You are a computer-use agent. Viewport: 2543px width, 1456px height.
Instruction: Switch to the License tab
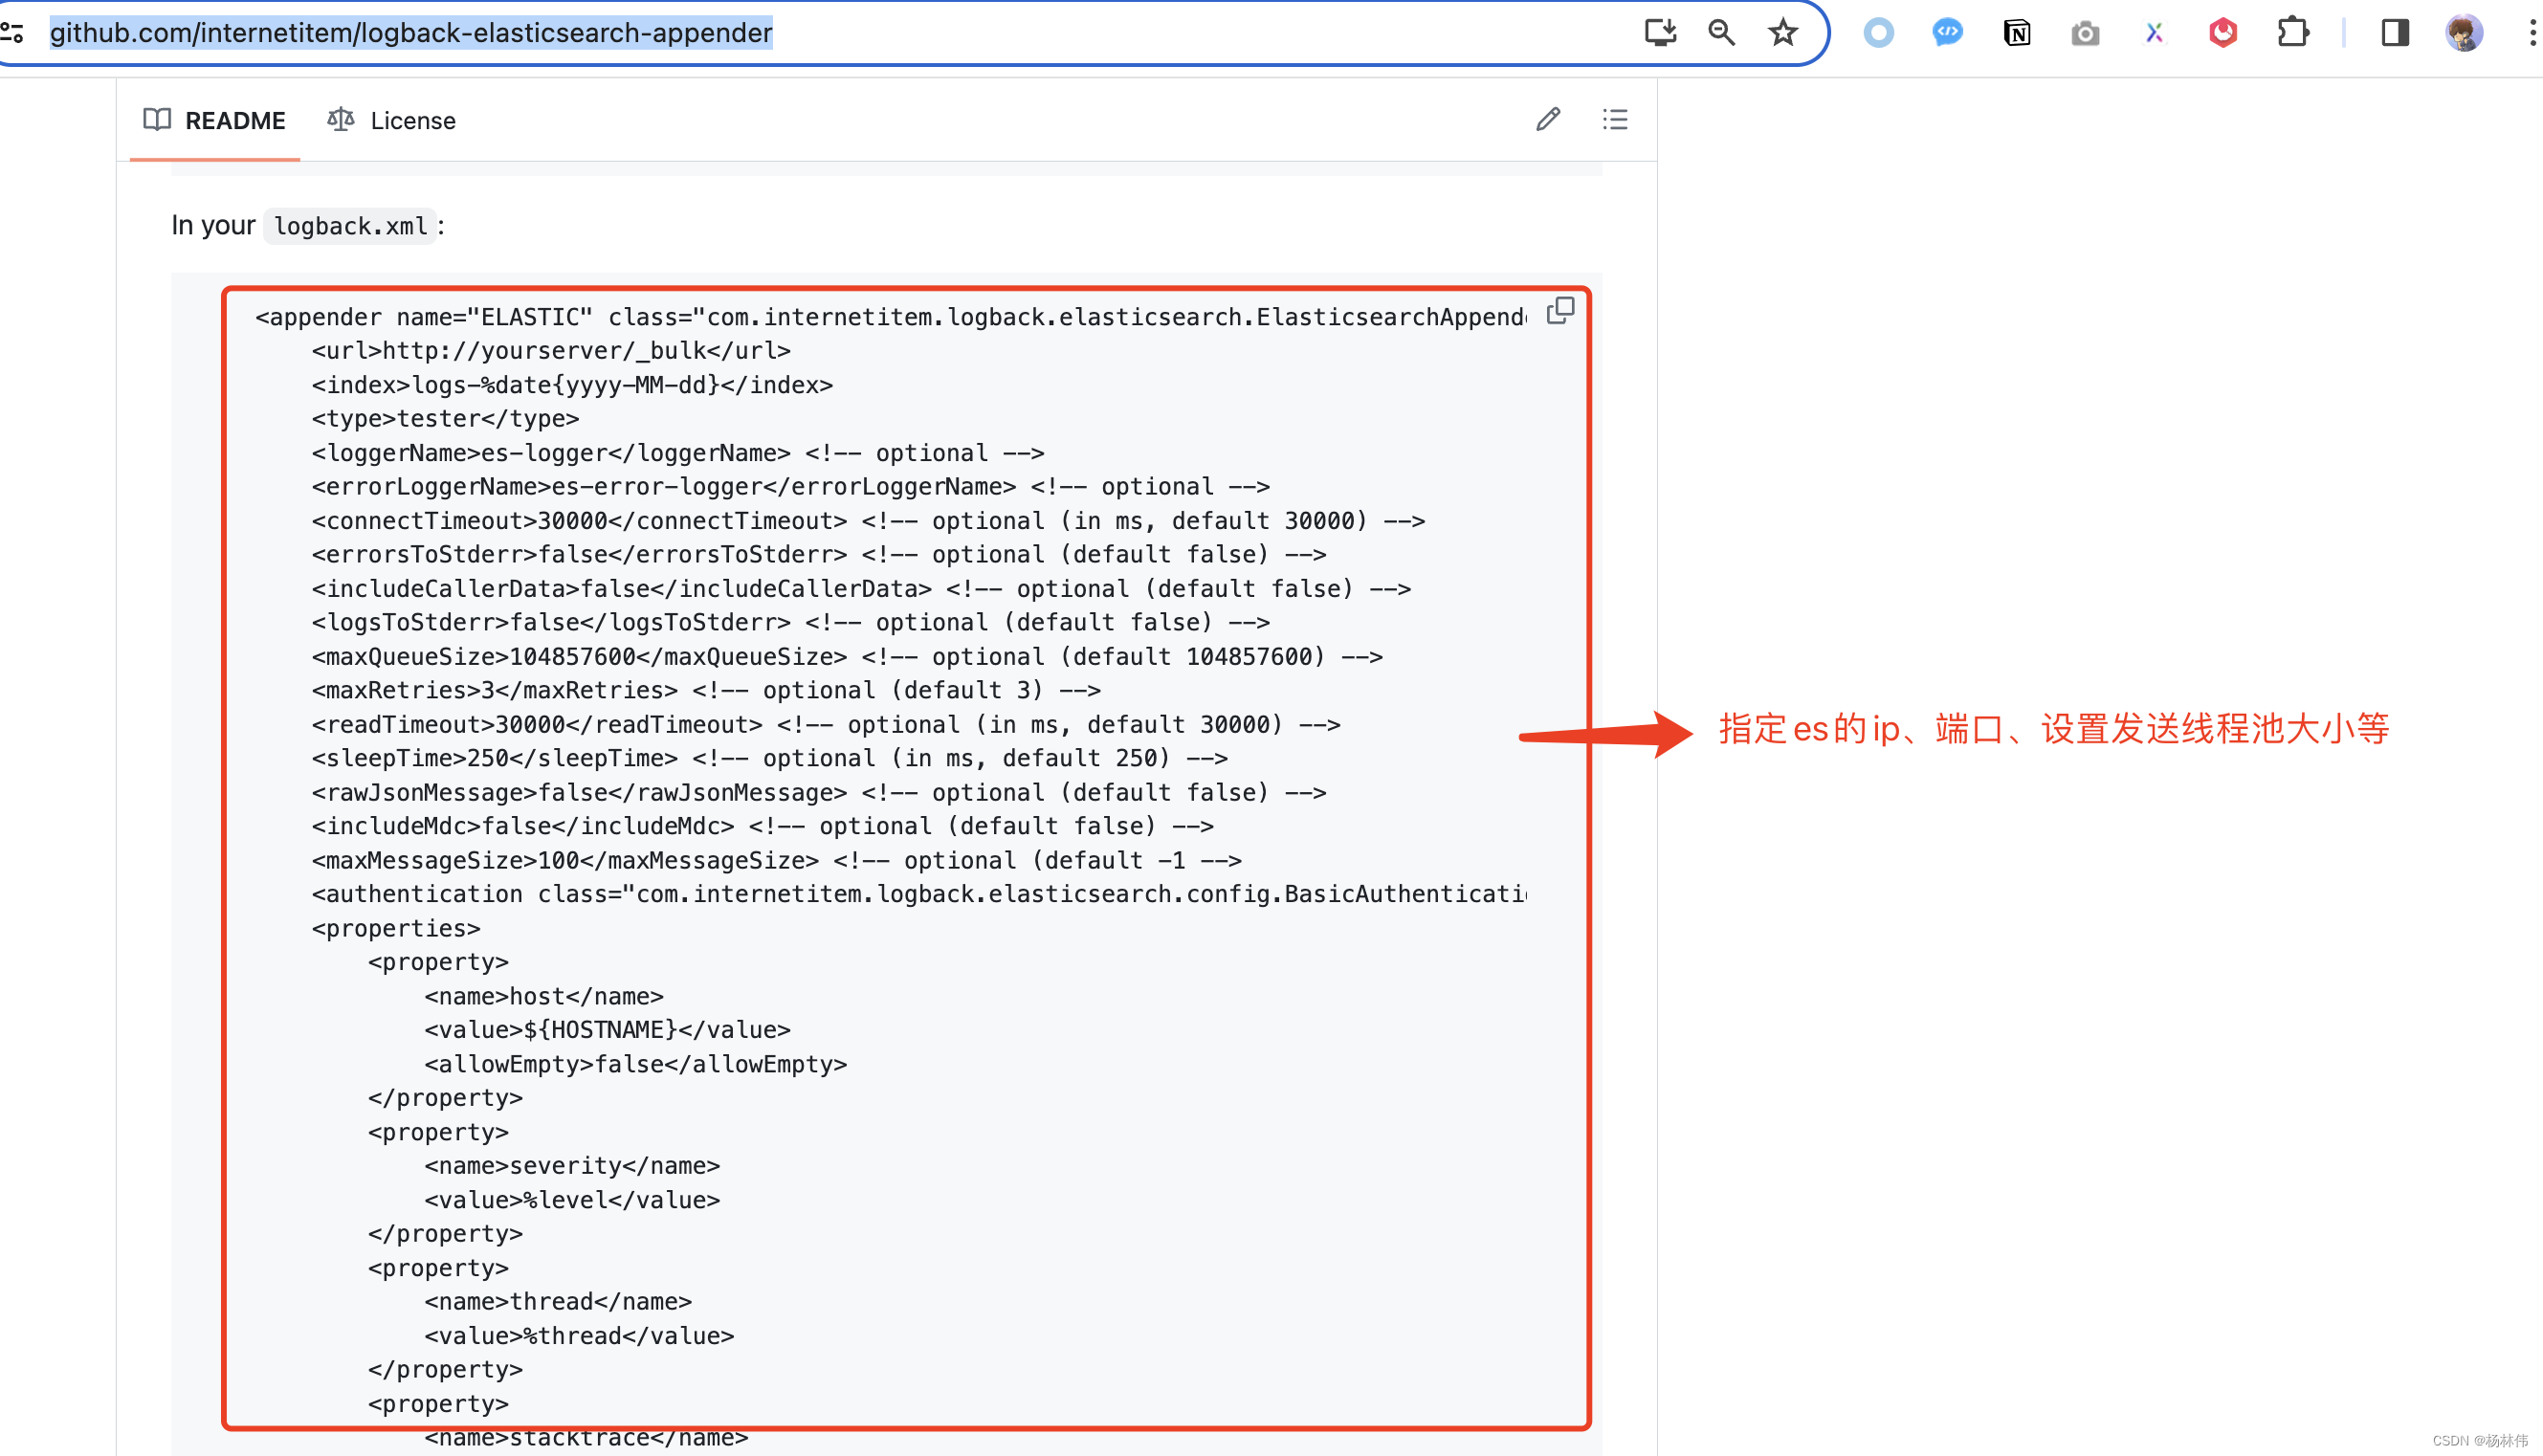pyautogui.click(x=391, y=120)
